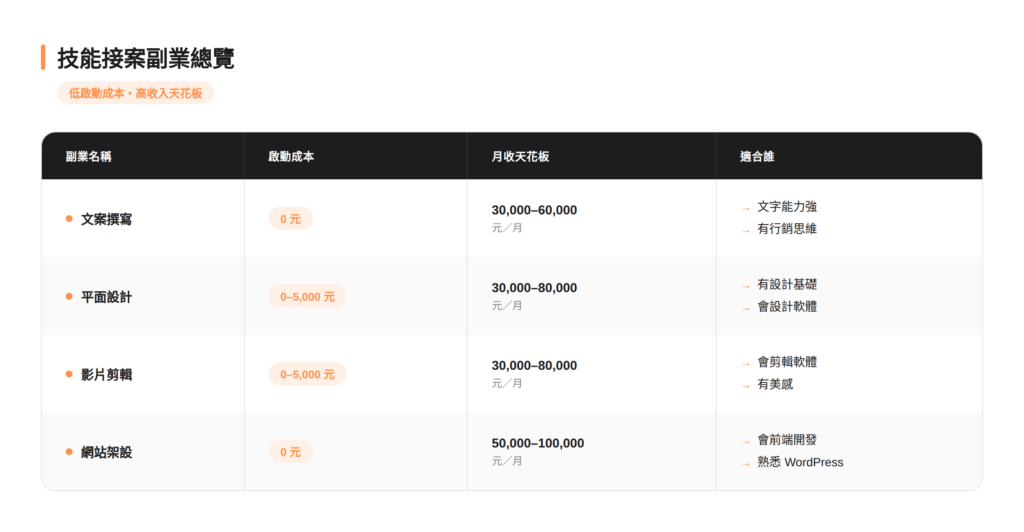Click the 月收天花板 column header
The height and width of the screenshot is (532, 1024).
(520, 157)
